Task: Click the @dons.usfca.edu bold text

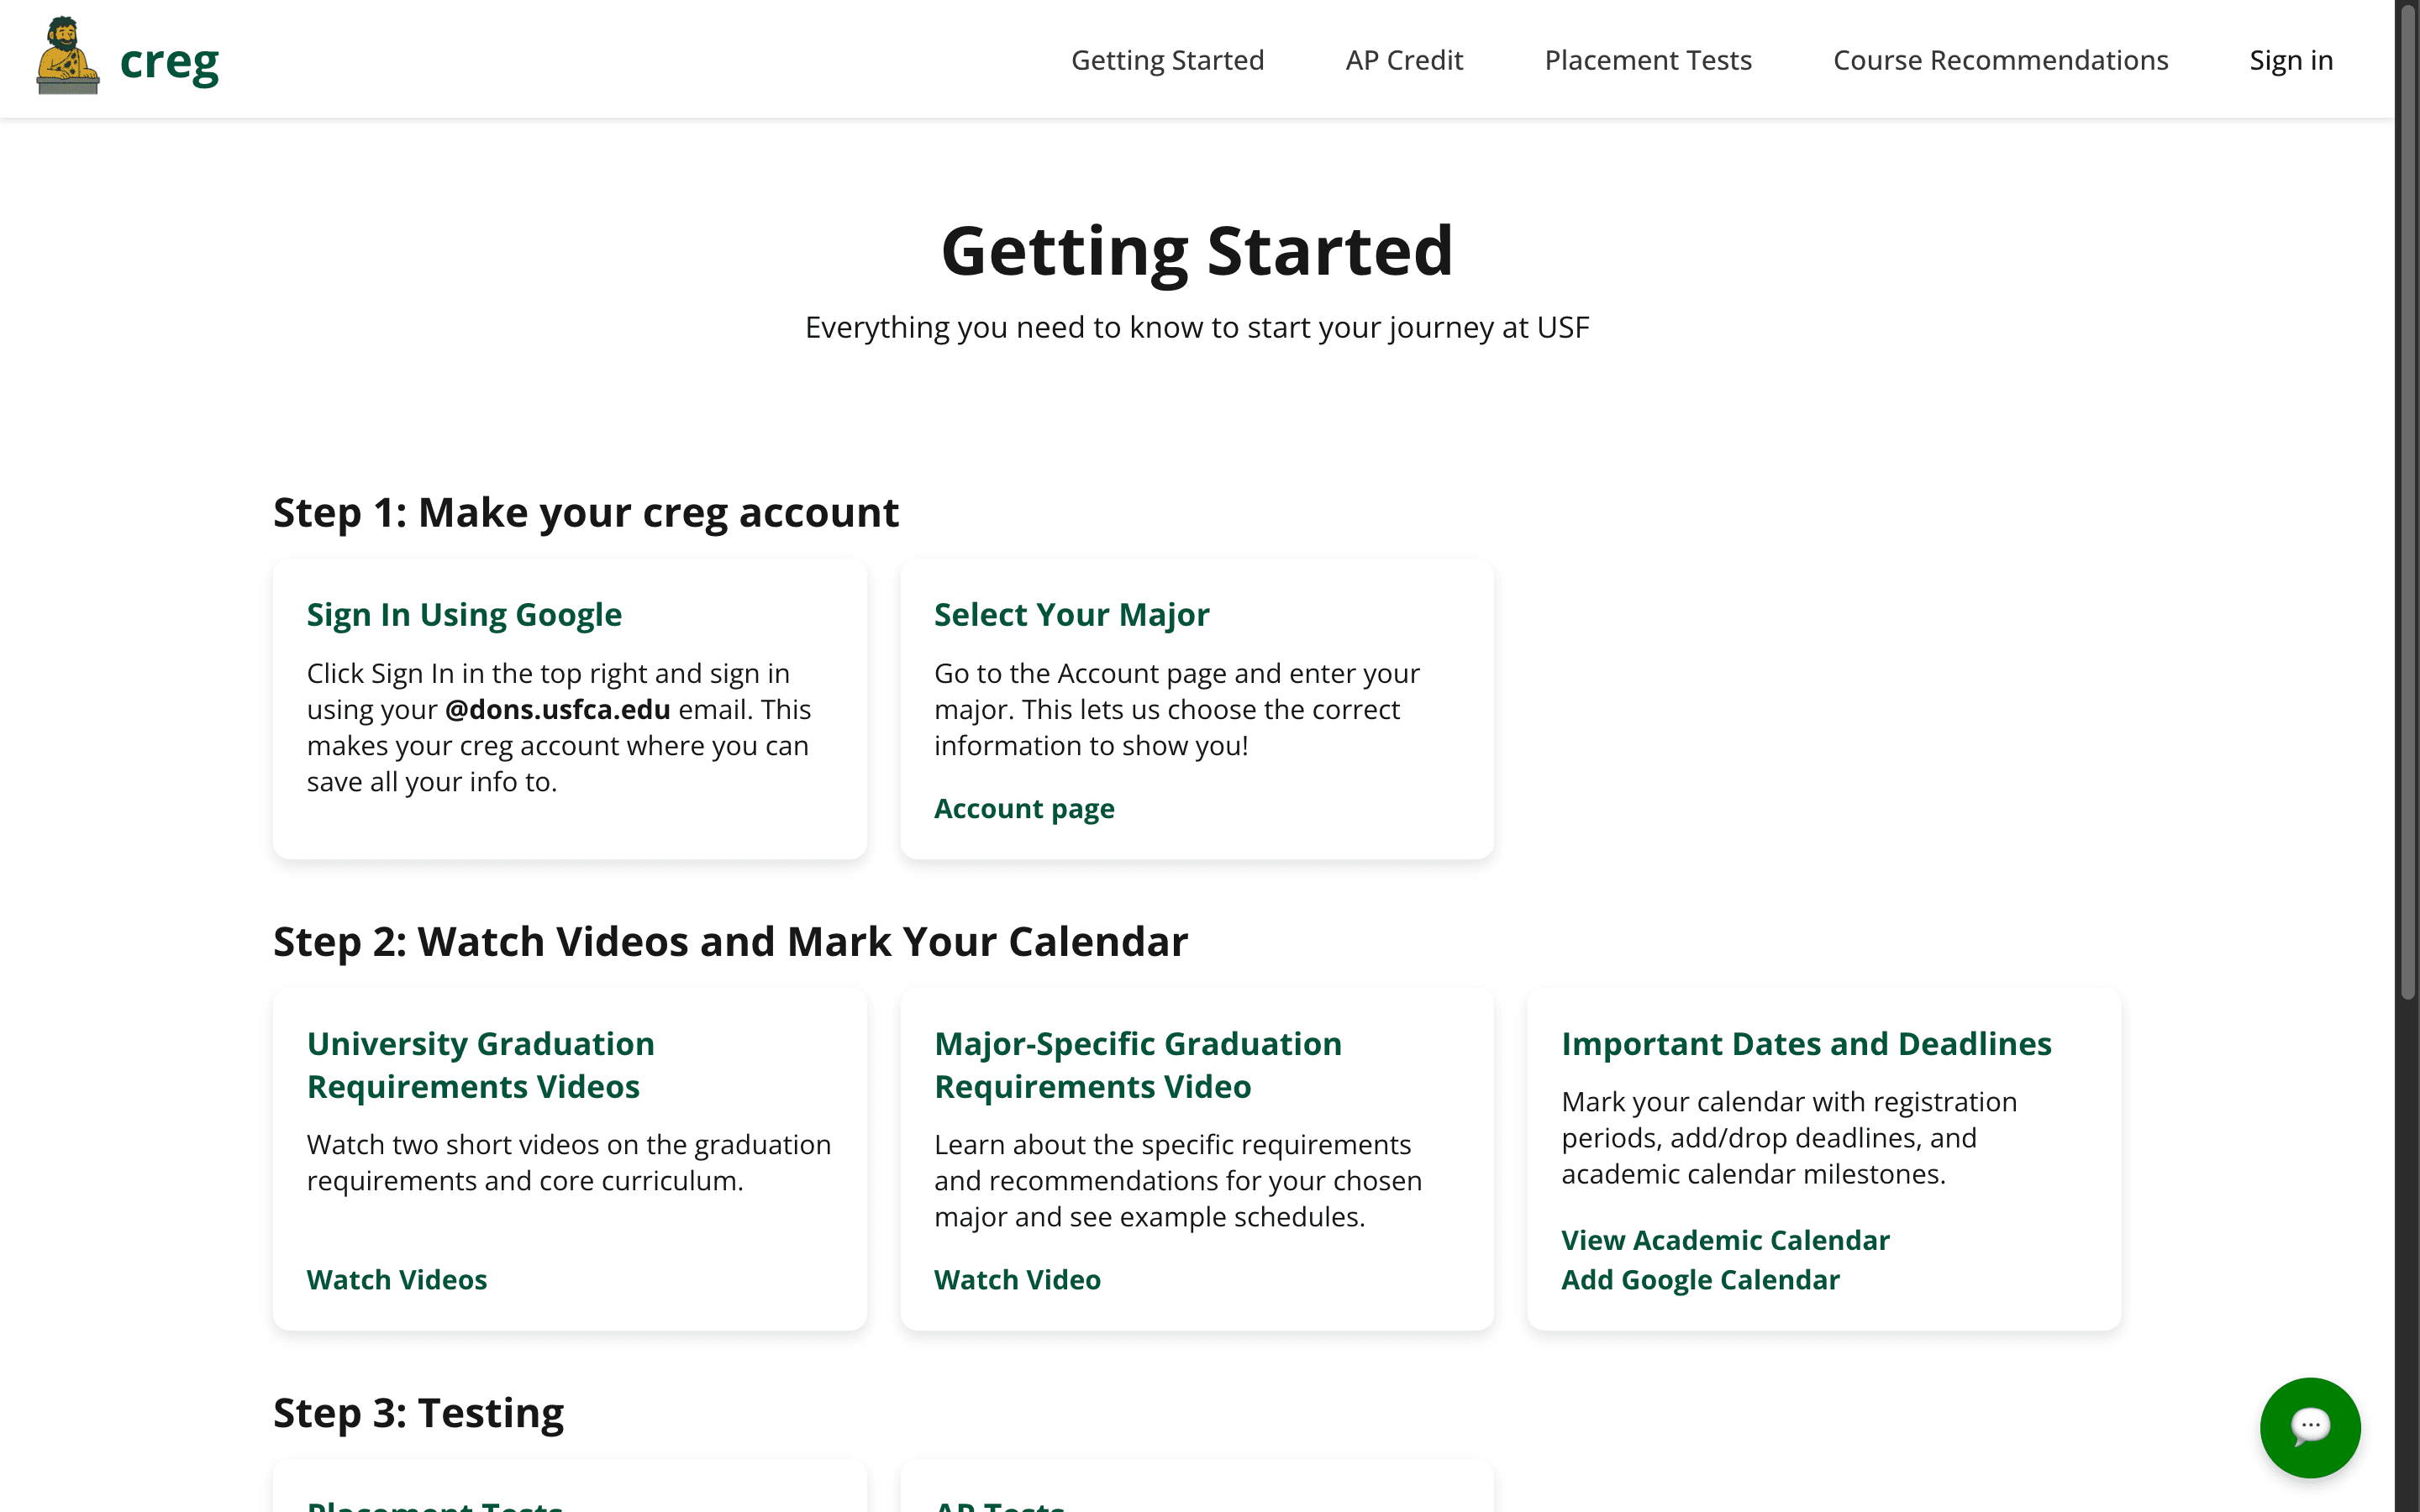Action: (x=558, y=709)
